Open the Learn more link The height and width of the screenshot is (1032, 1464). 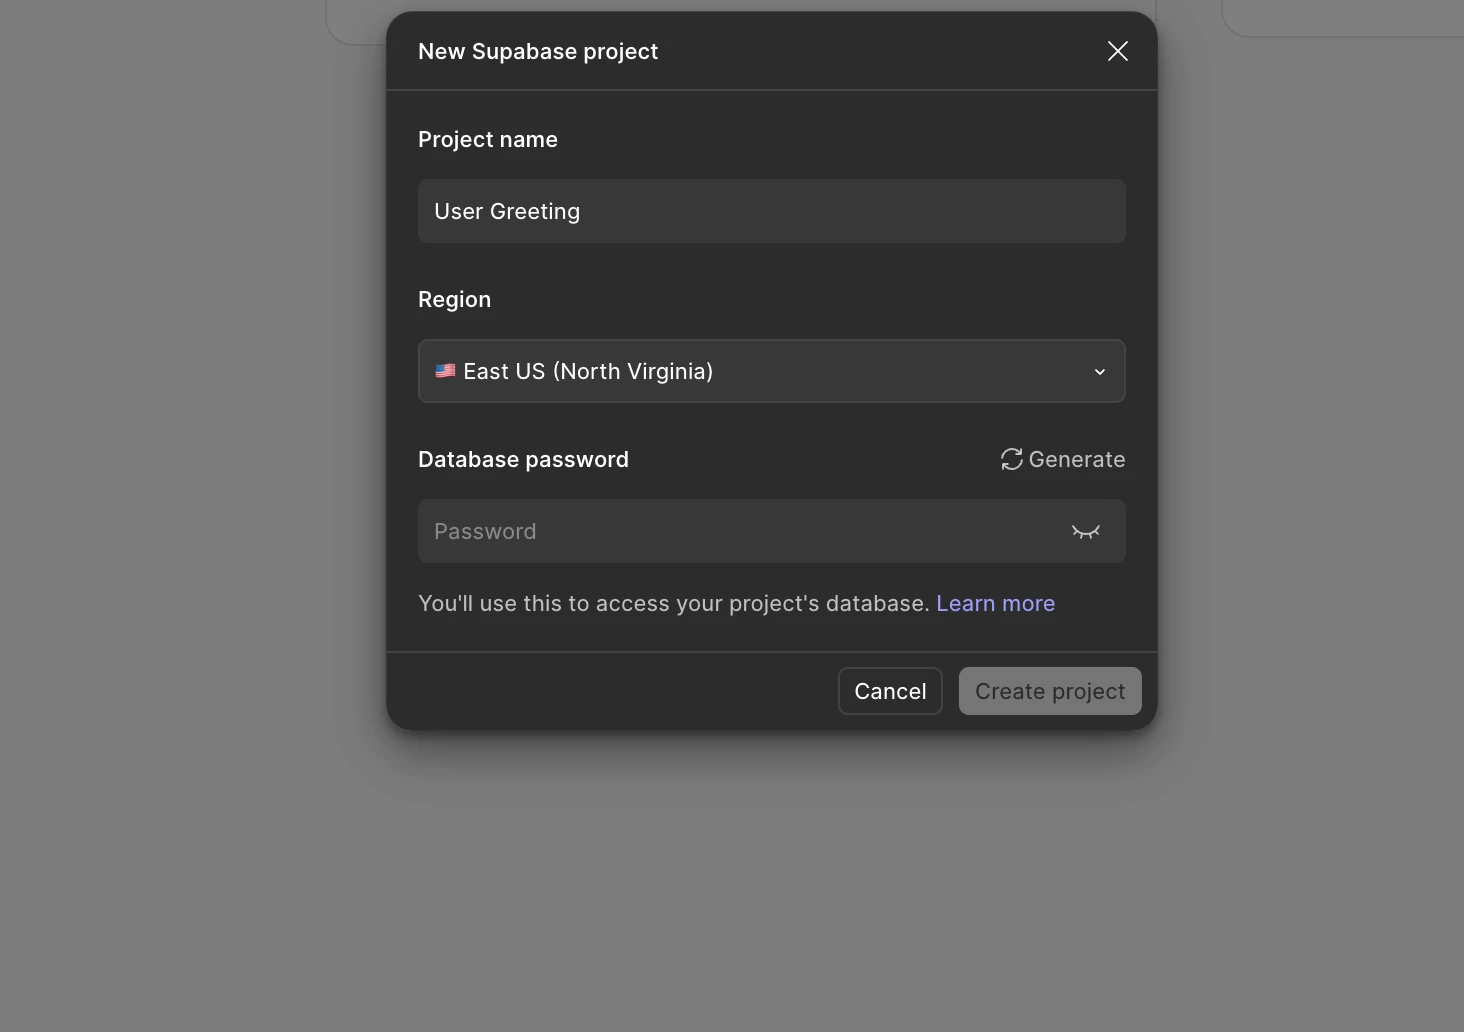[995, 603]
